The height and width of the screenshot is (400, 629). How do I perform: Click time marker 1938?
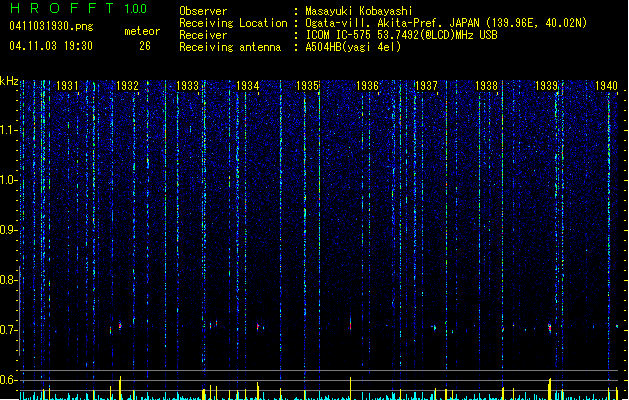pos(486,86)
